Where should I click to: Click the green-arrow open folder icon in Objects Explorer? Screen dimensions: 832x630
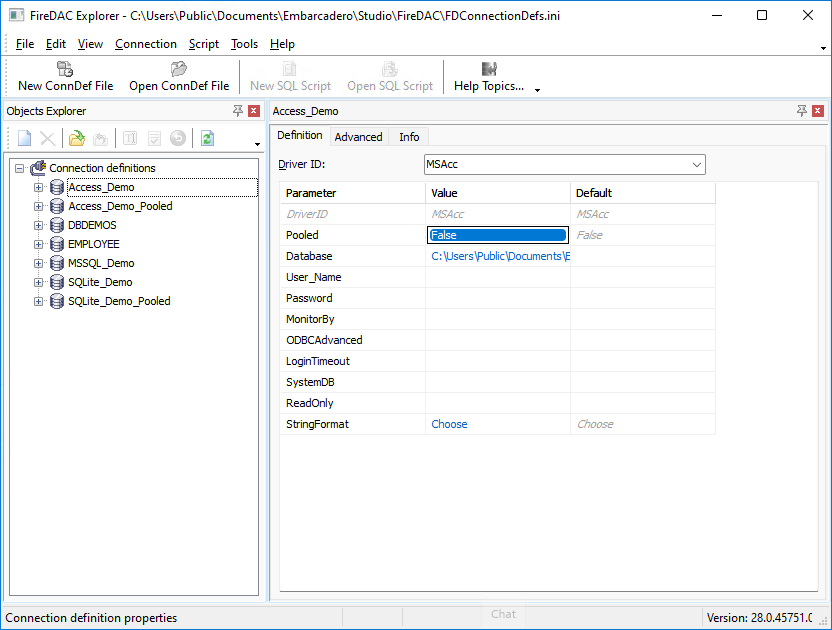click(x=76, y=139)
